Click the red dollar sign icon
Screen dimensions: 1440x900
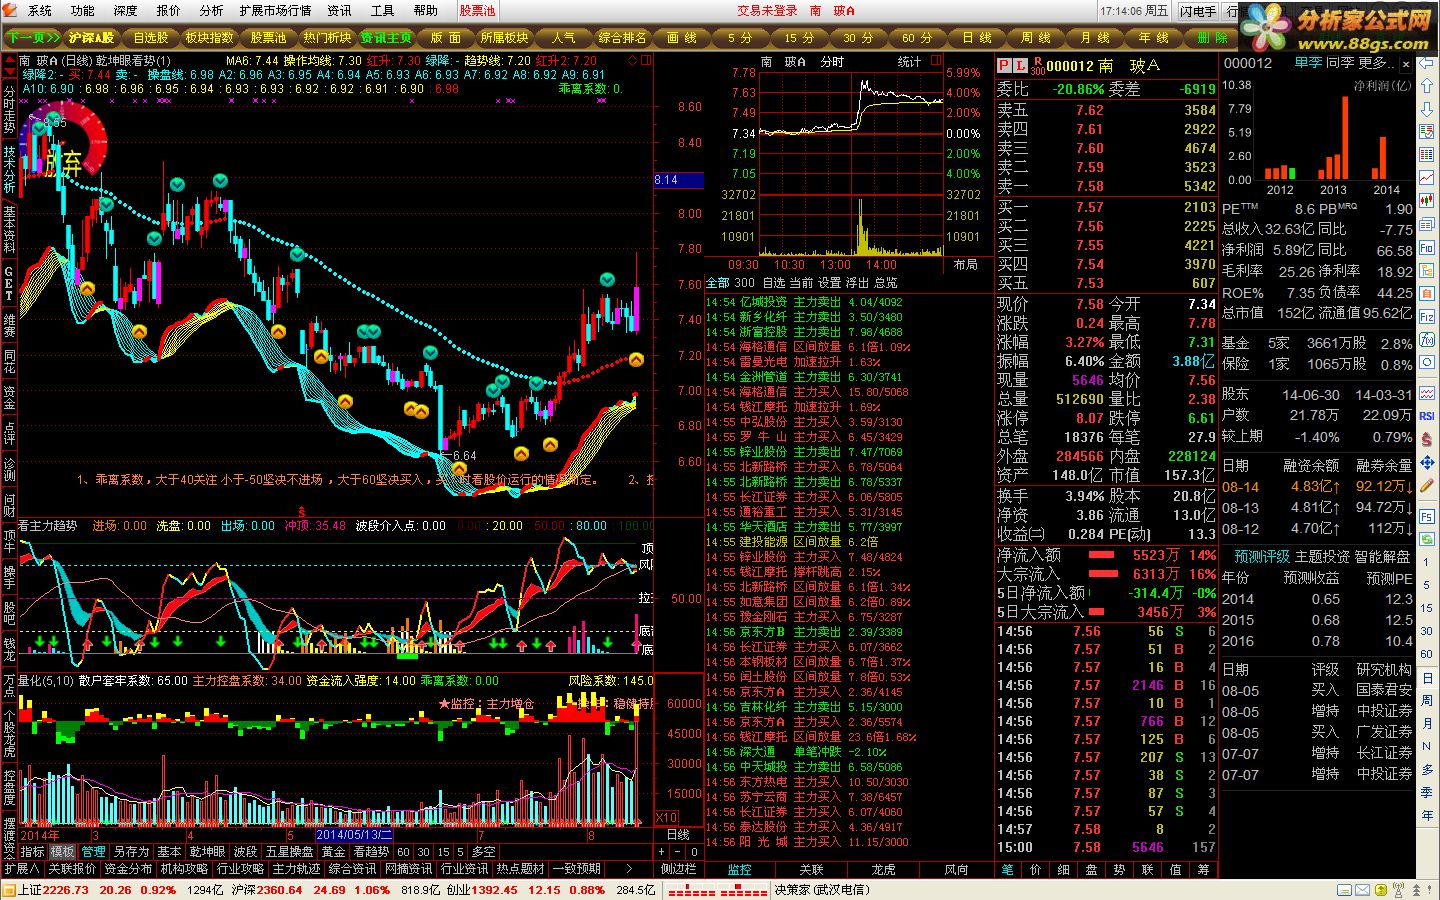click(x=1427, y=439)
